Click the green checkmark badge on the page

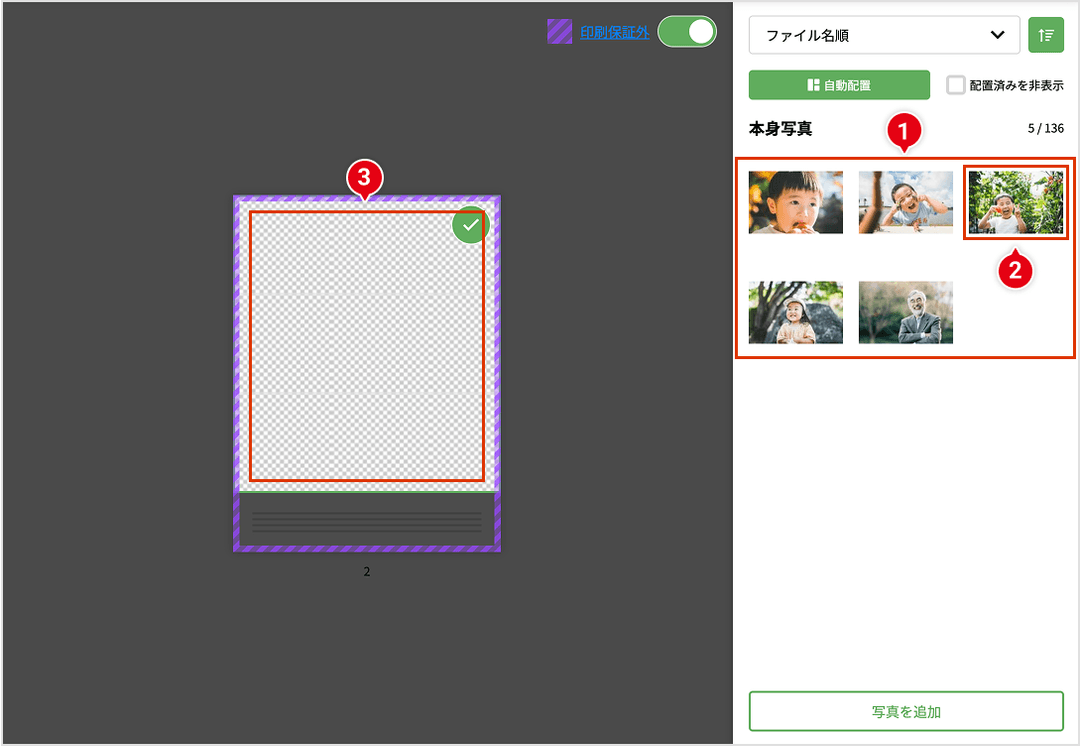coord(470,226)
